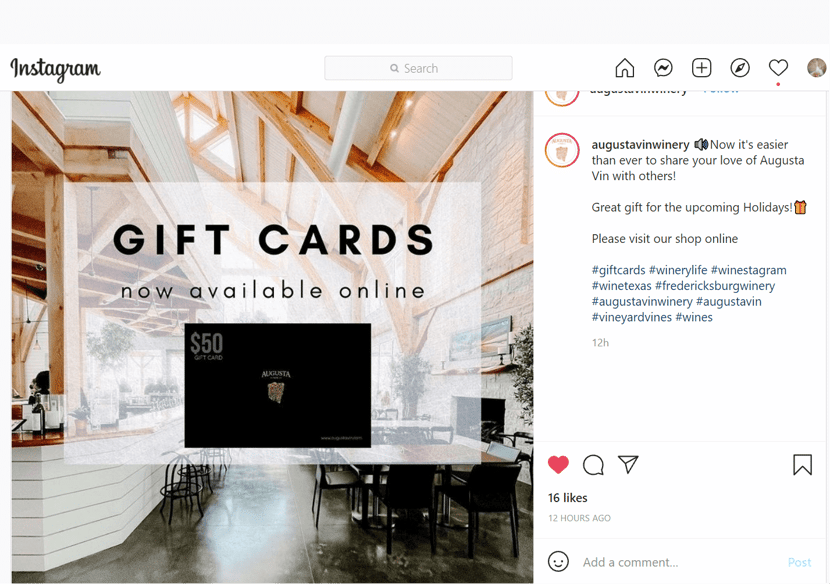Focus the Search box
Screen dimensions: 830x584
point(418,68)
